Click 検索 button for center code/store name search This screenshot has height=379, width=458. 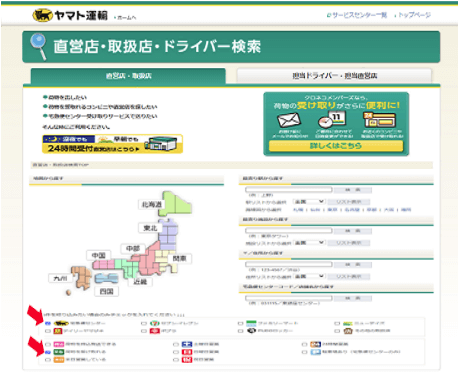(353, 298)
